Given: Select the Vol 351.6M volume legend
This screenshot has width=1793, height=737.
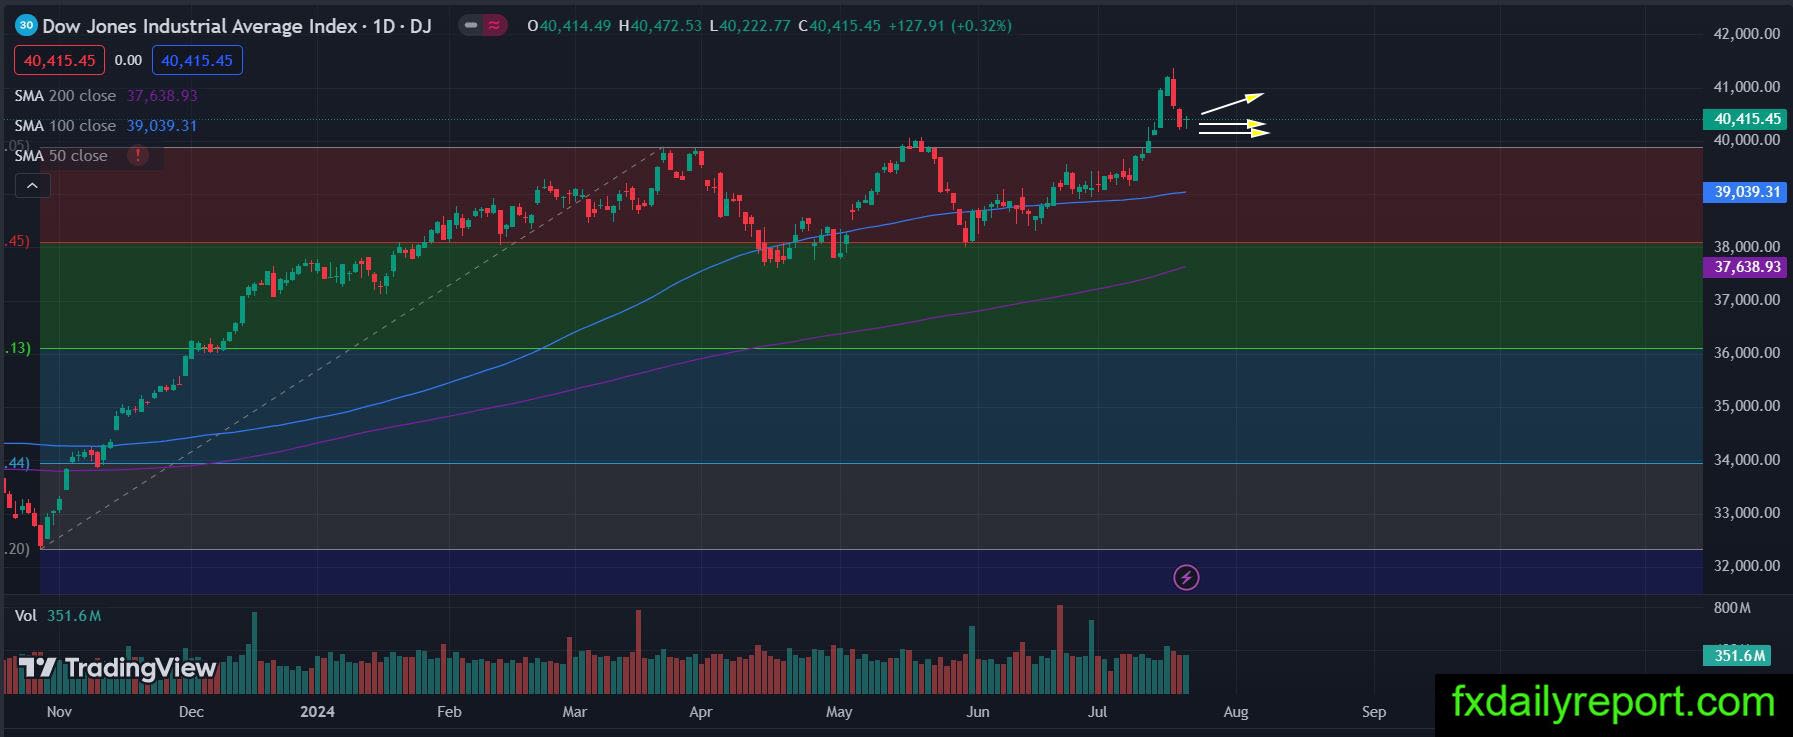Looking at the screenshot, I should 58,616.
